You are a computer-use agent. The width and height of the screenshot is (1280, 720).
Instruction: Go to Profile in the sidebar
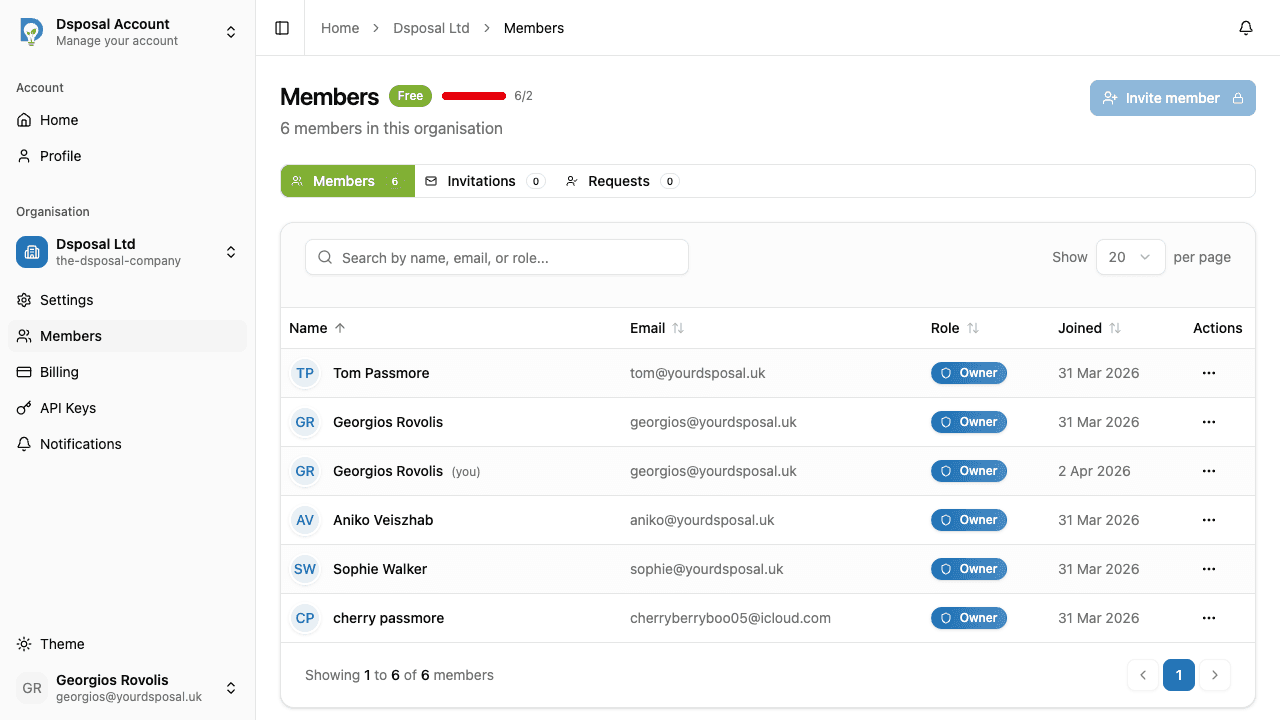59,155
